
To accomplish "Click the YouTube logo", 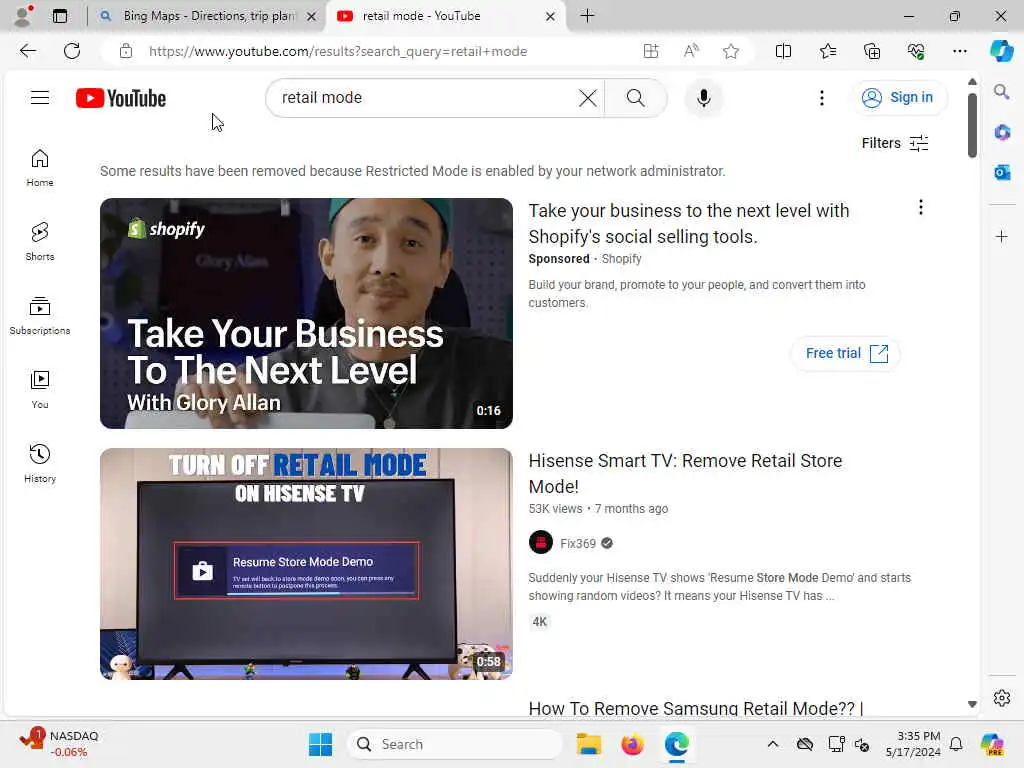I will [x=121, y=98].
